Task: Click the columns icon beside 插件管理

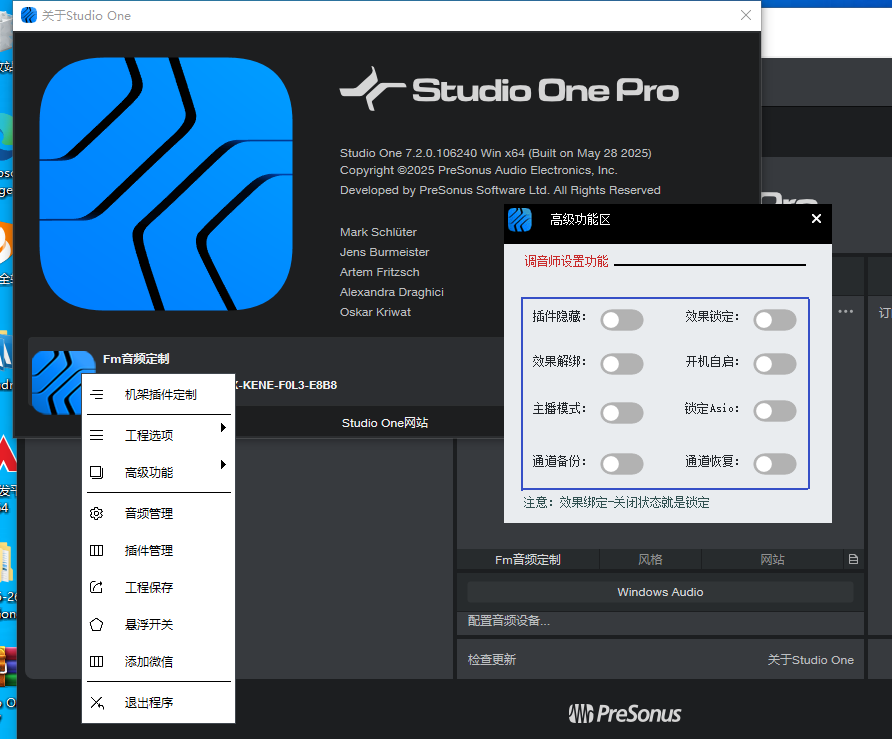Action: tap(97, 550)
